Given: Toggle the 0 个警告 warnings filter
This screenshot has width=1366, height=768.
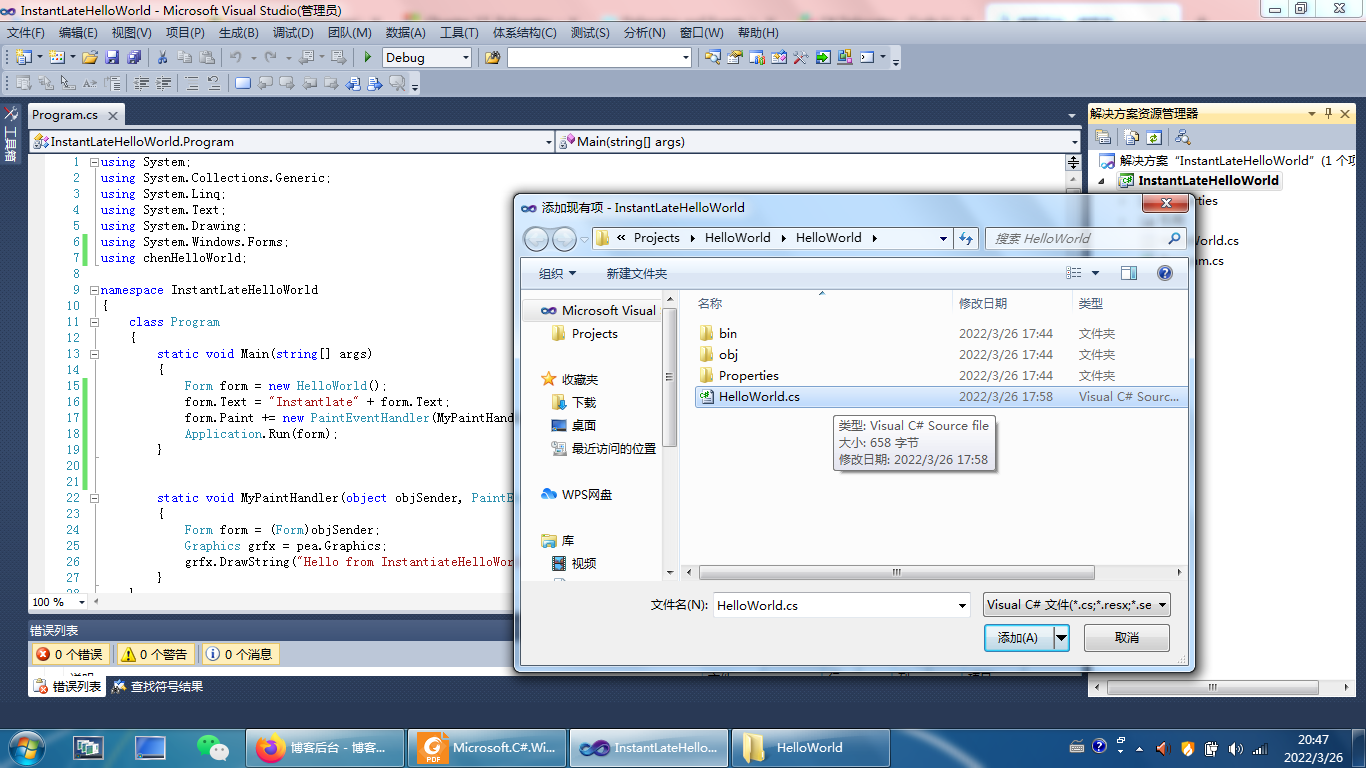Looking at the screenshot, I should (155, 654).
